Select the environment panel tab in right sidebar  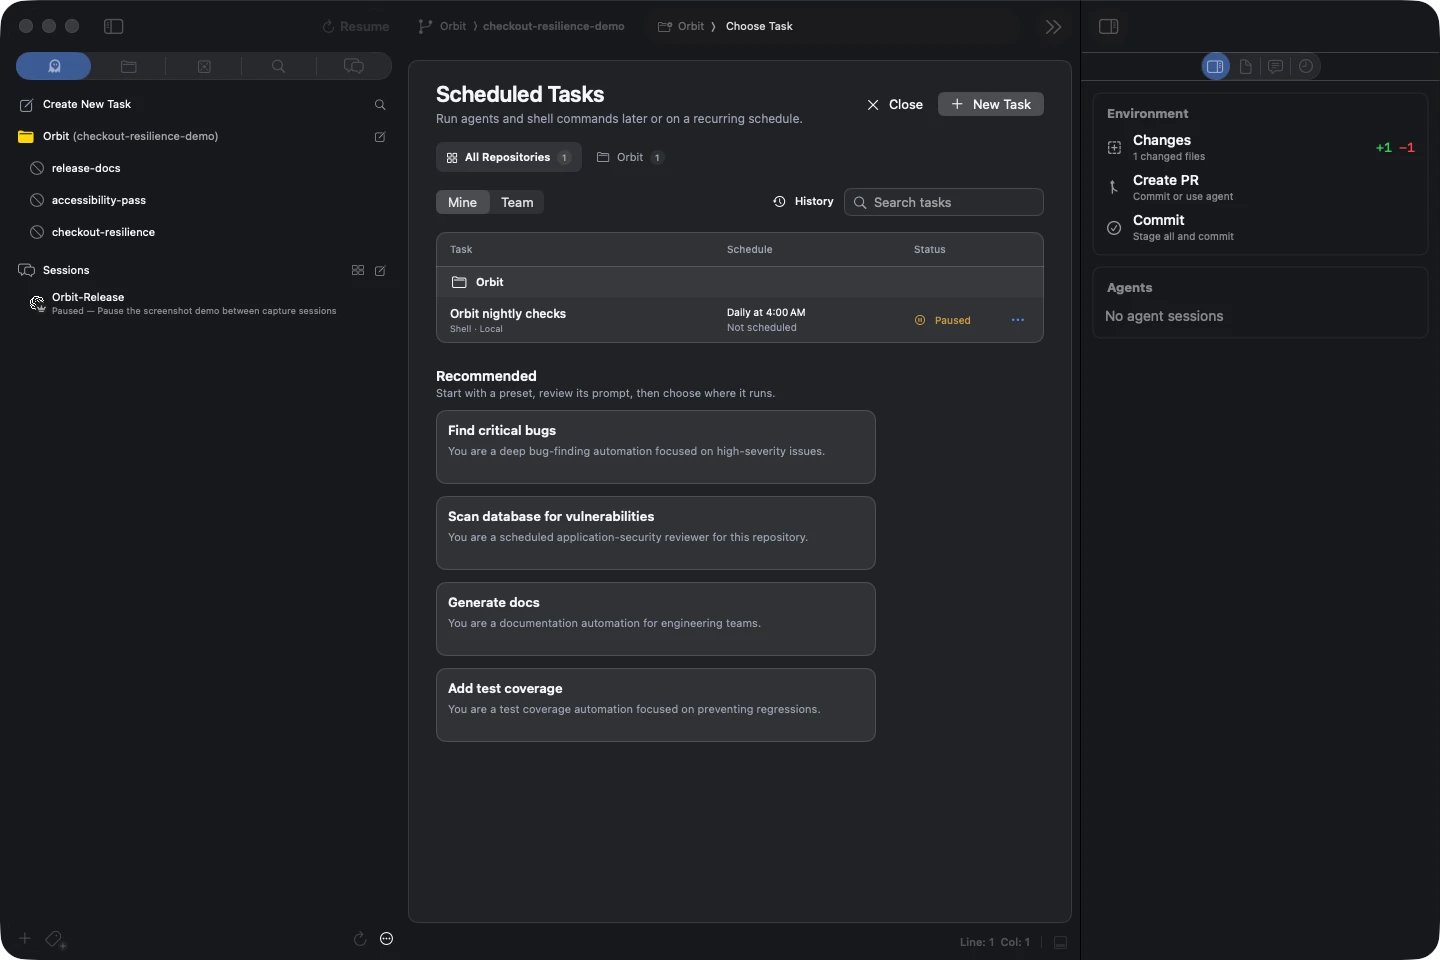(x=1215, y=66)
